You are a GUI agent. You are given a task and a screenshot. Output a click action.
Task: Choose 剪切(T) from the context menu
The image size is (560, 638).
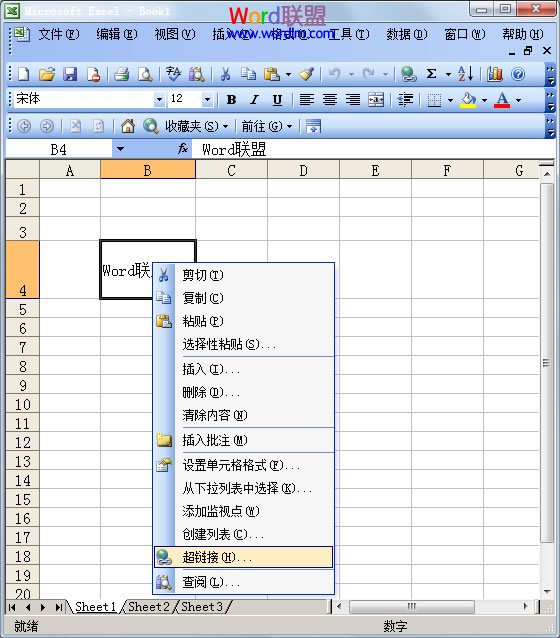coord(243,275)
